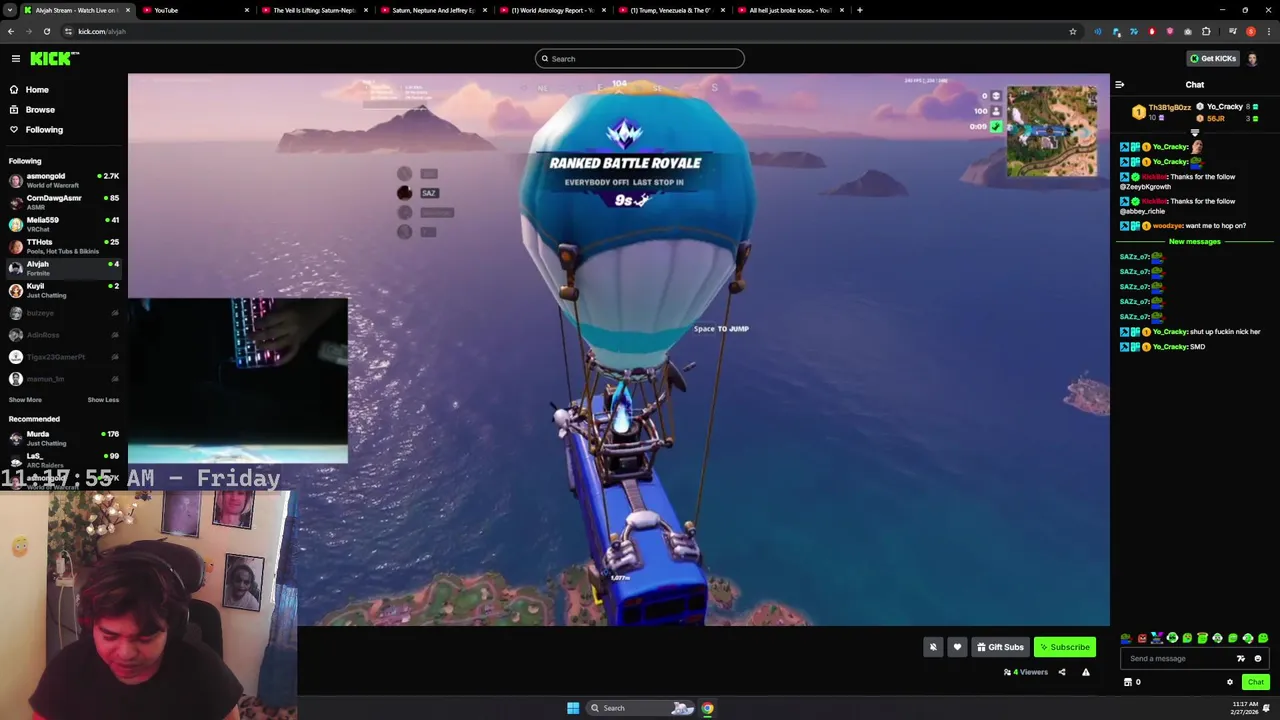This screenshot has height=720, width=1280.
Task: Open the share stream icon
Action: pos(1062,672)
